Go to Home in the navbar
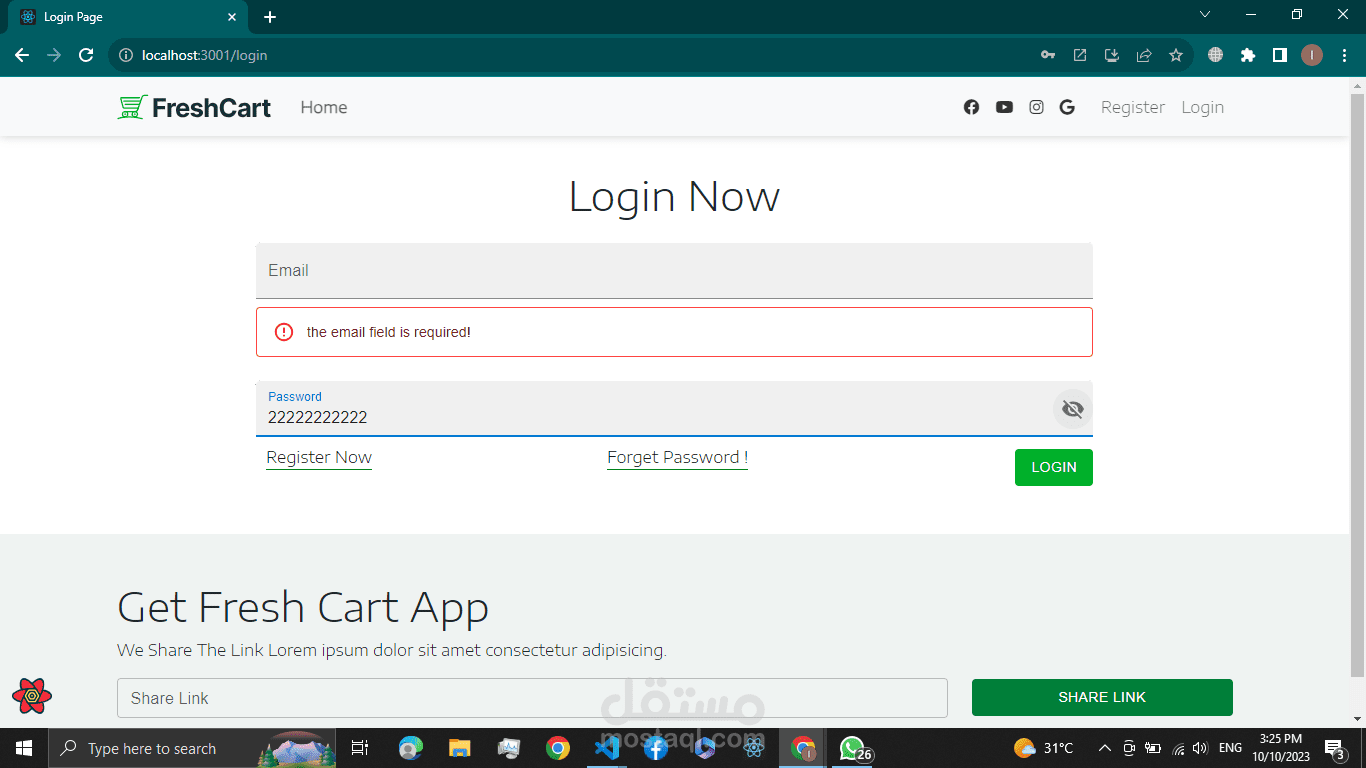1366x768 pixels. point(324,107)
